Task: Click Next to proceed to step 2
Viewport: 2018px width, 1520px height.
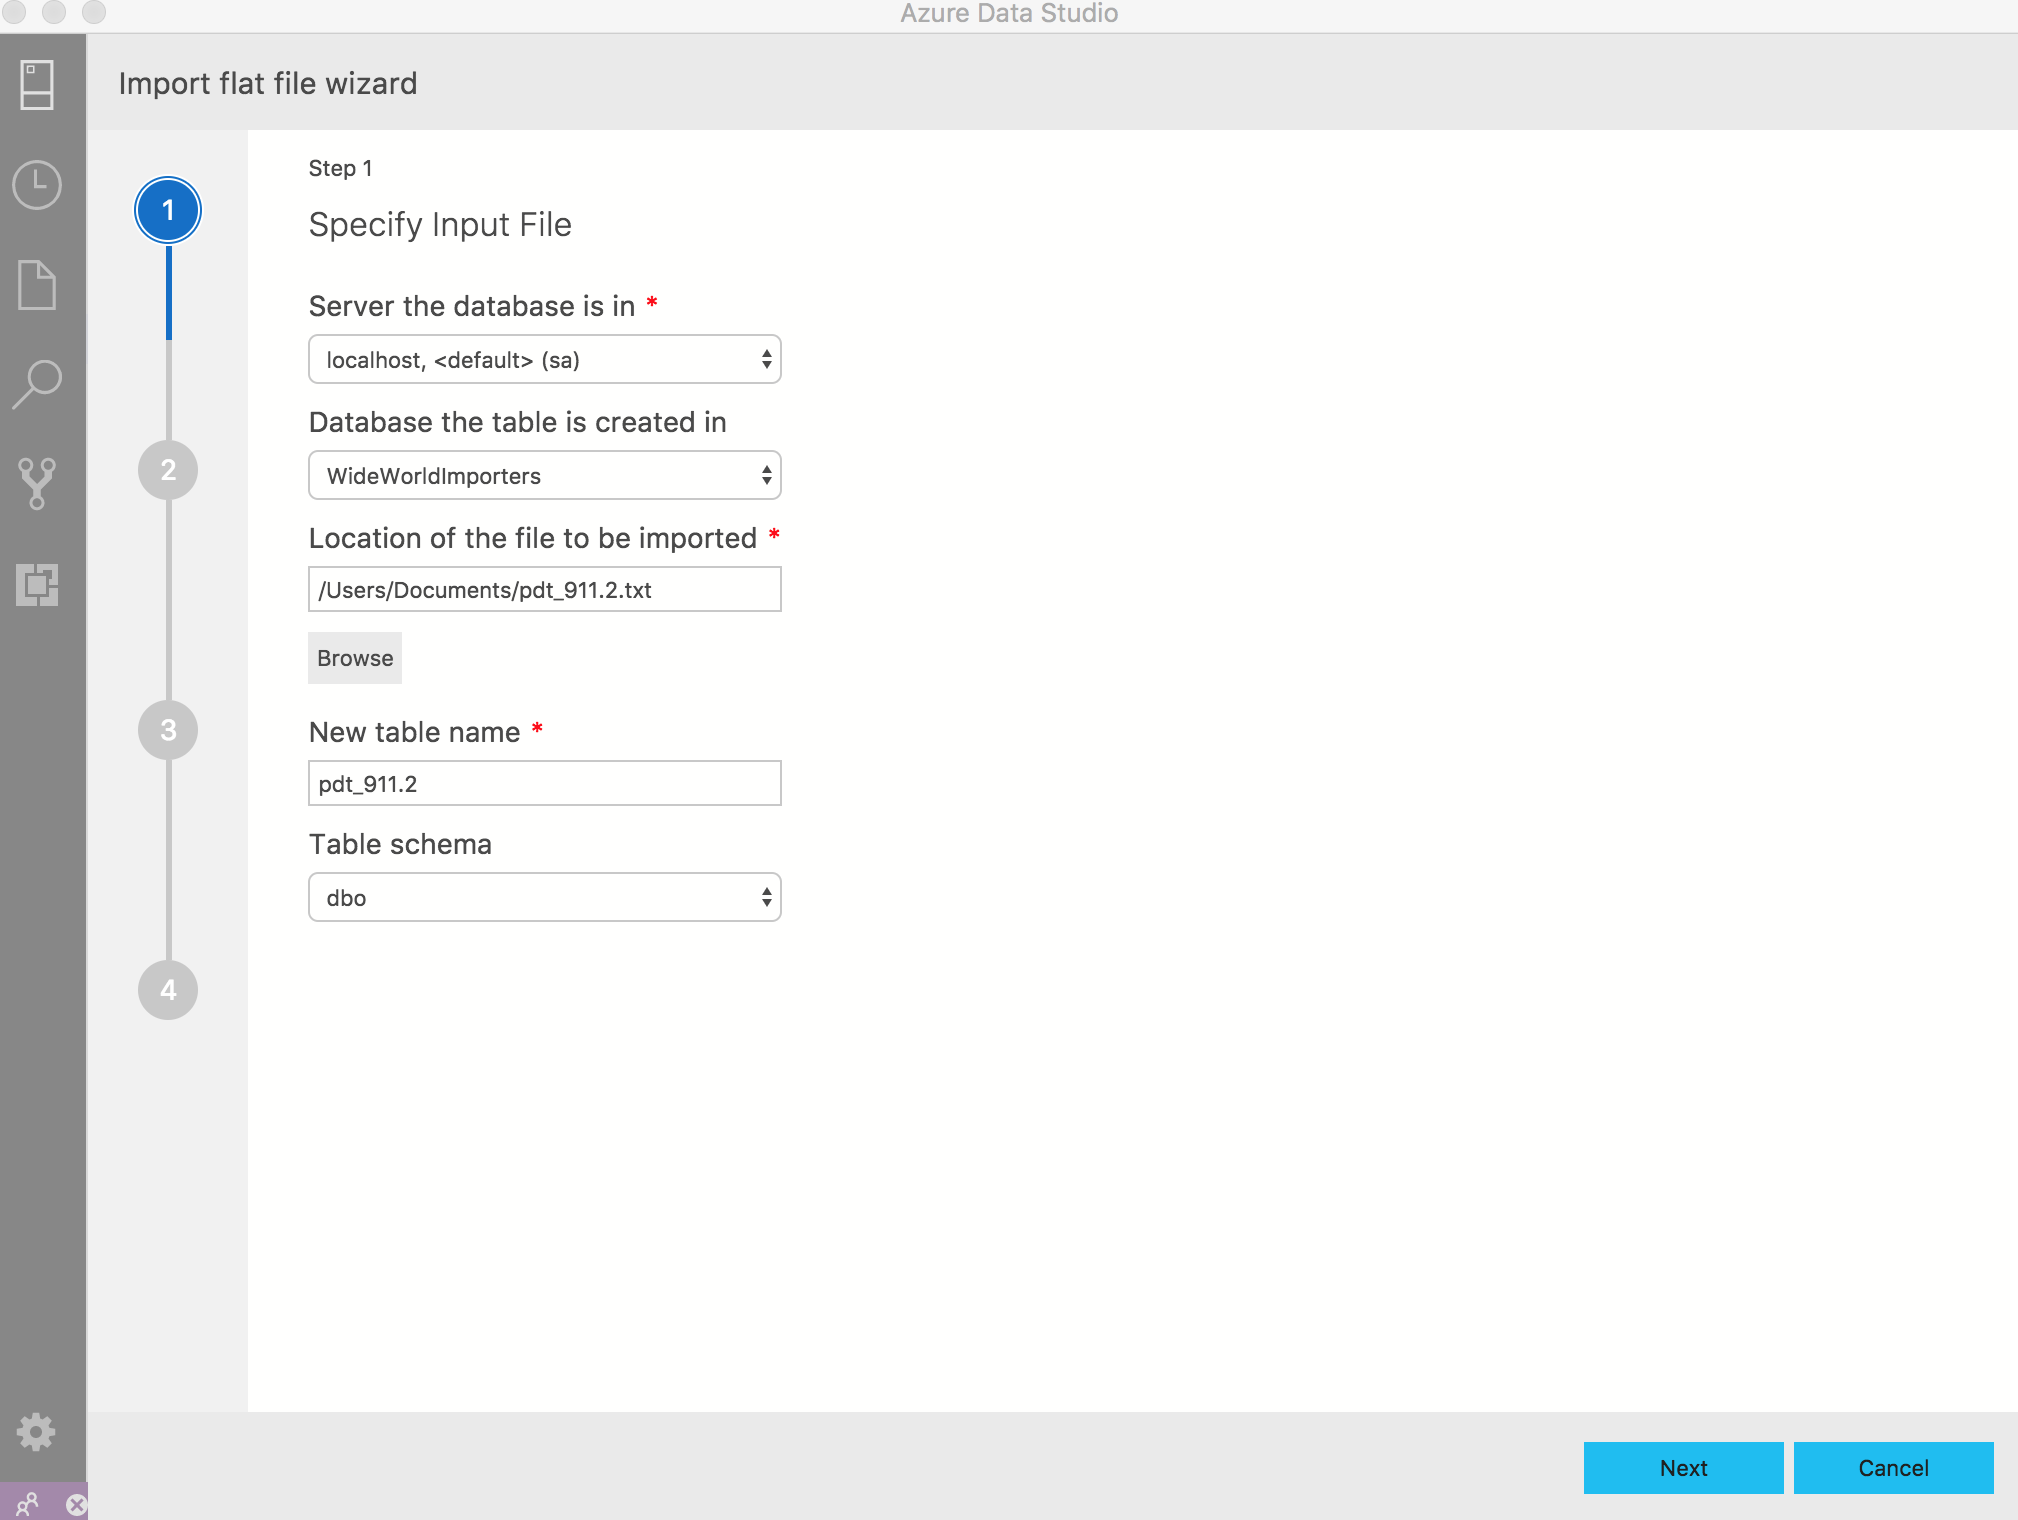Action: tap(1681, 1467)
